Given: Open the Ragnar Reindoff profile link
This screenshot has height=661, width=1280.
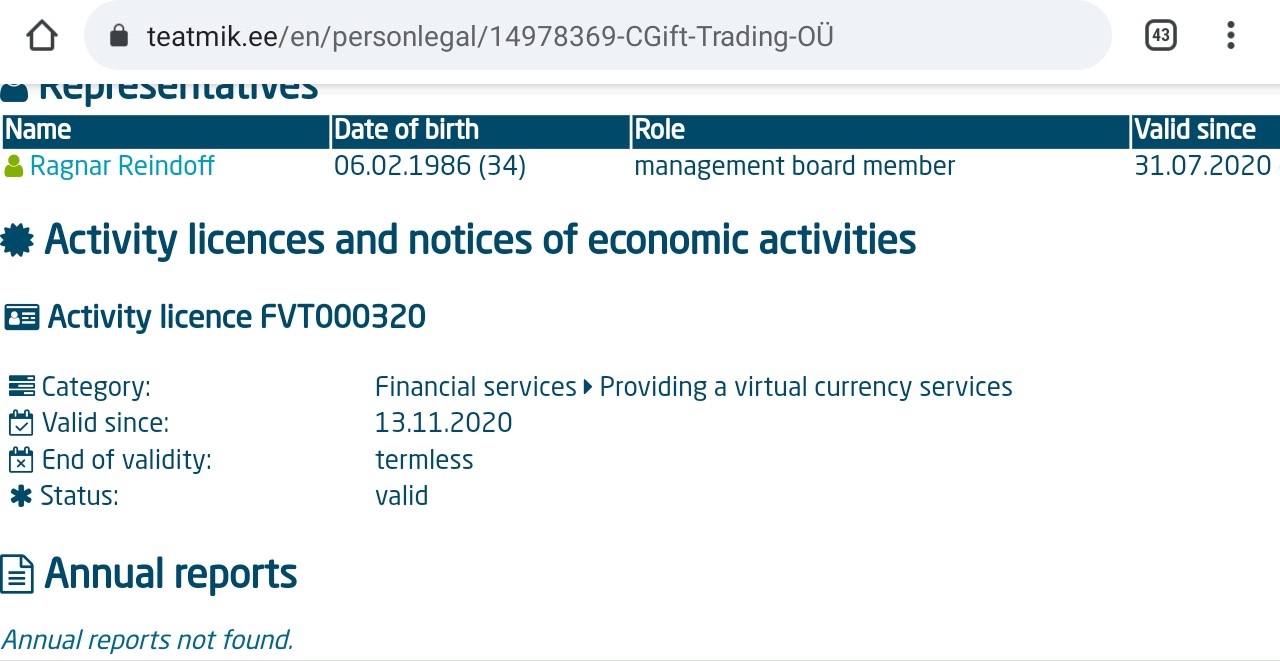Looking at the screenshot, I should 123,166.
